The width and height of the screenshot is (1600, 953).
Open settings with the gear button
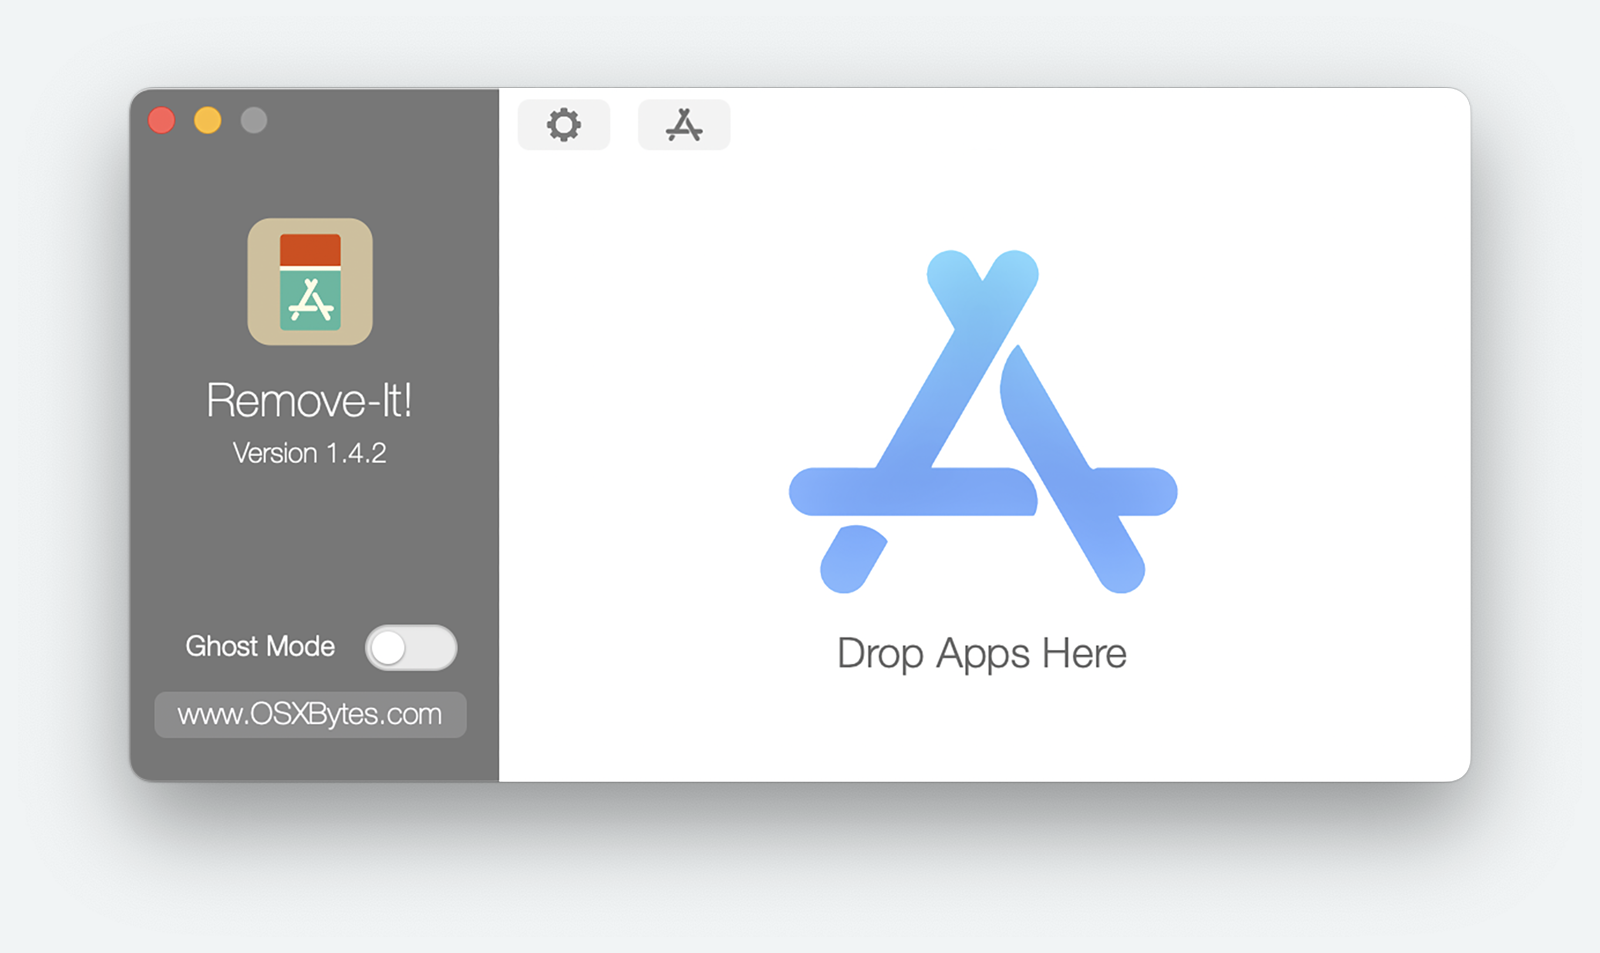564,125
